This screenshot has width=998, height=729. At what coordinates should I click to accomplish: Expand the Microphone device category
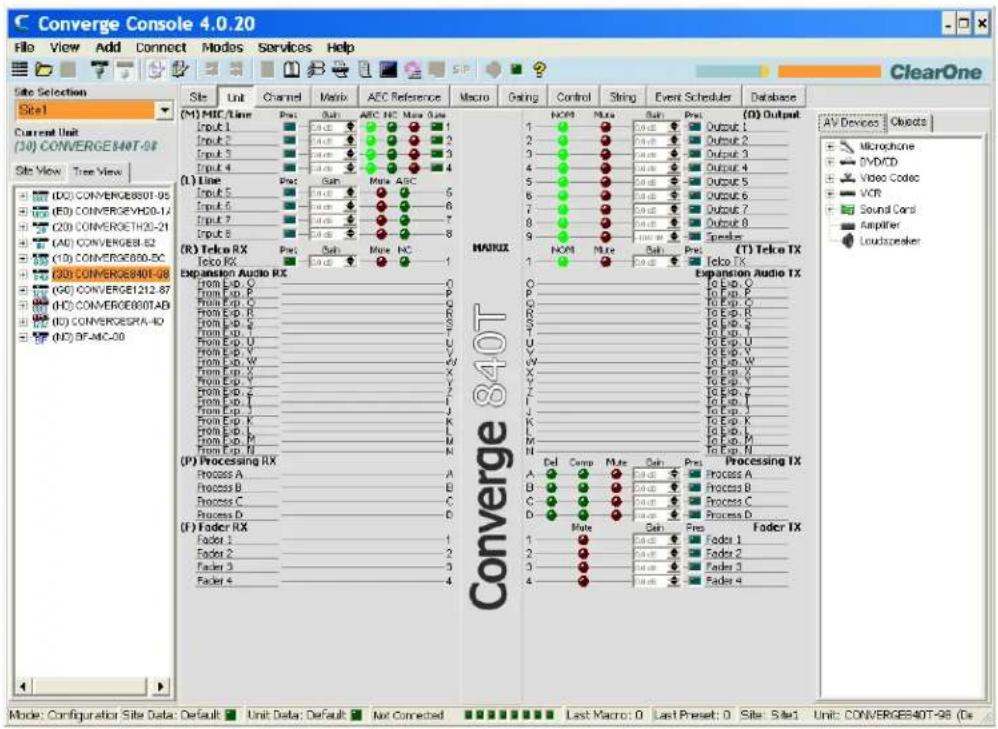coord(830,146)
